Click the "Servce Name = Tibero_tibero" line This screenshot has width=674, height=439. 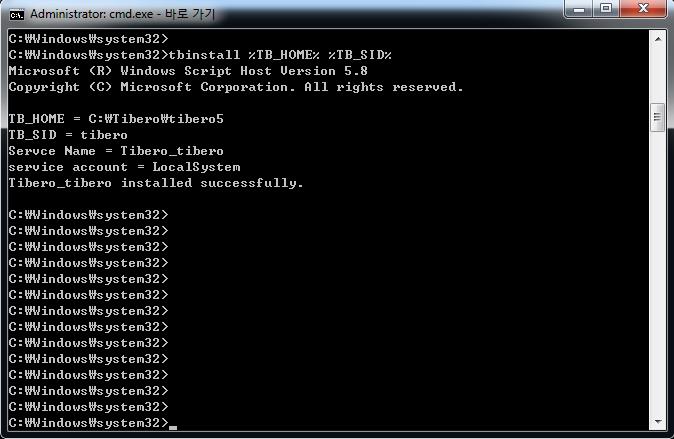tap(109, 151)
